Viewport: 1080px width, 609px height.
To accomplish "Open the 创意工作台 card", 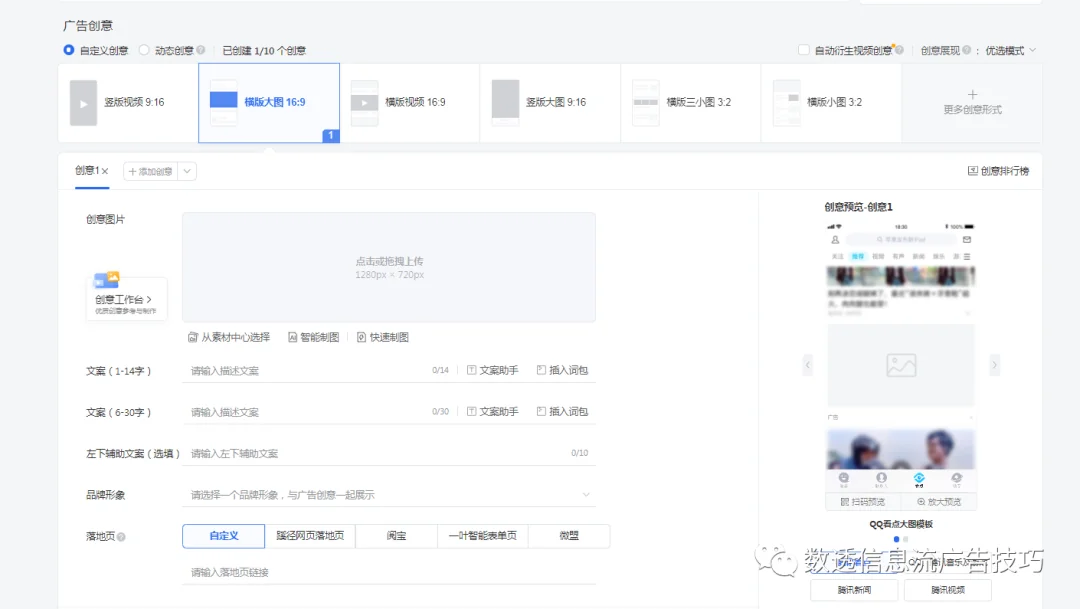I will point(126,296).
